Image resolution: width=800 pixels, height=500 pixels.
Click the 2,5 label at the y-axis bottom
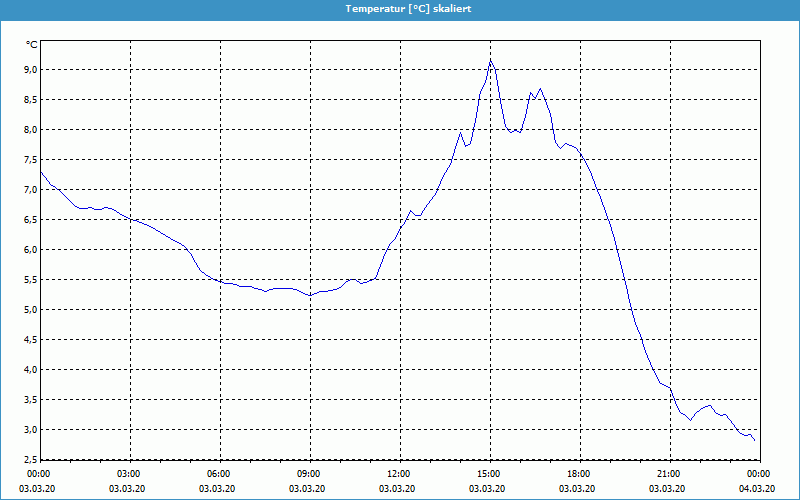point(31,459)
